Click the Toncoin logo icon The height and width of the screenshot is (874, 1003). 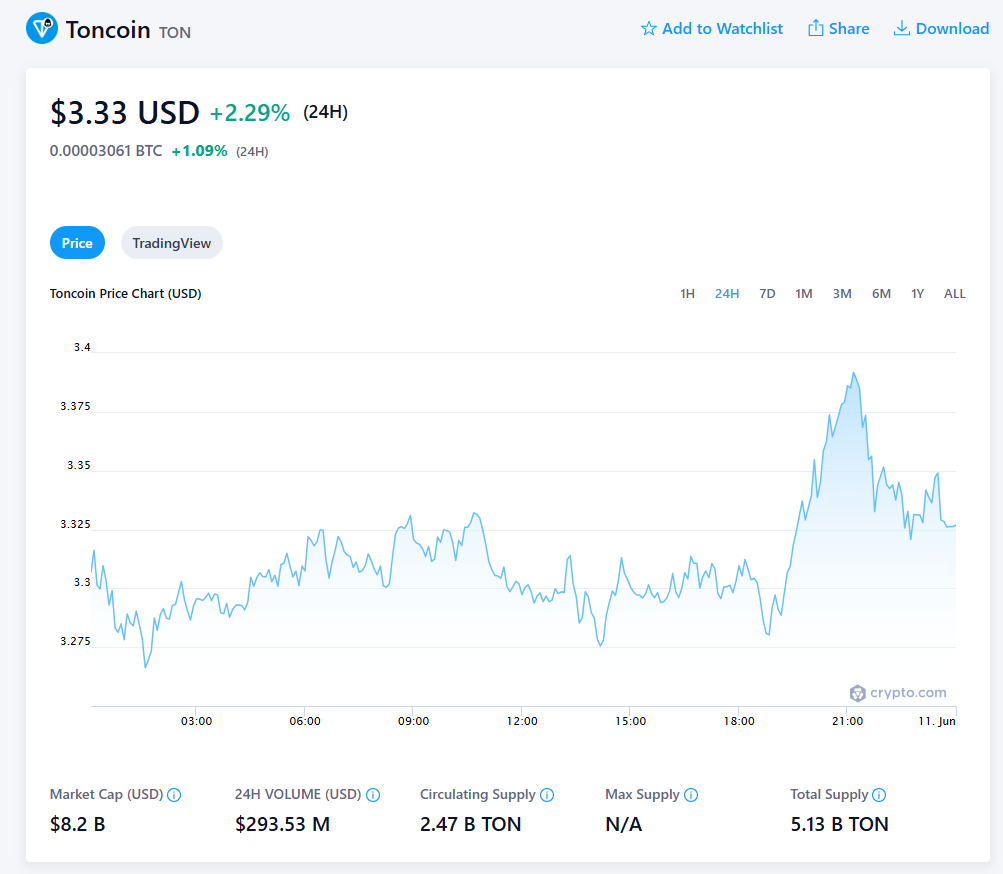pyautogui.click(x=42, y=28)
